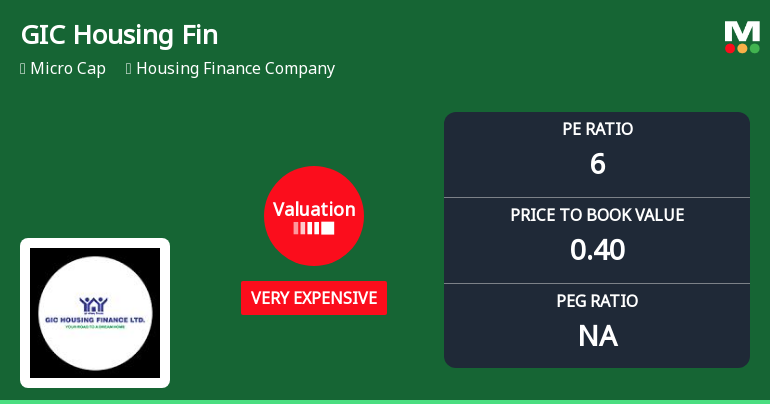
Task: Select the VERY EXPENSIVE badge
Action: 314,298
